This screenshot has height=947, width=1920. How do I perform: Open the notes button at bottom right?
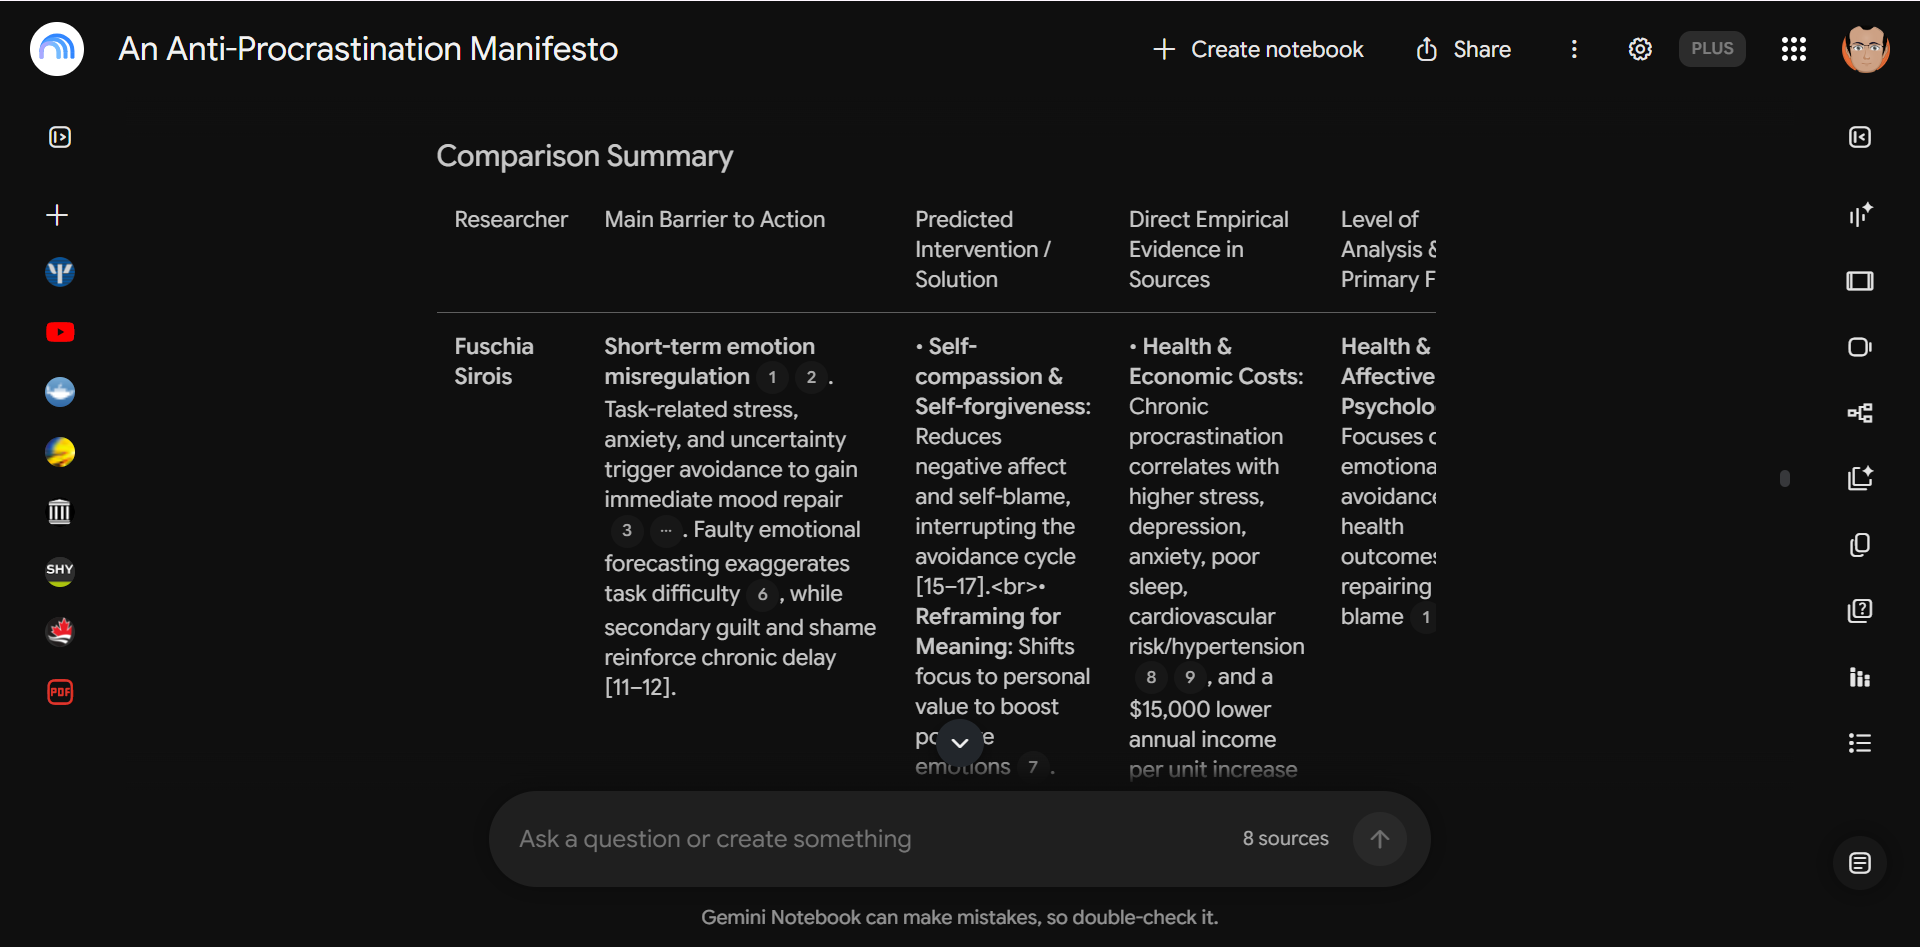pyautogui.click(x=1860, y=863)
